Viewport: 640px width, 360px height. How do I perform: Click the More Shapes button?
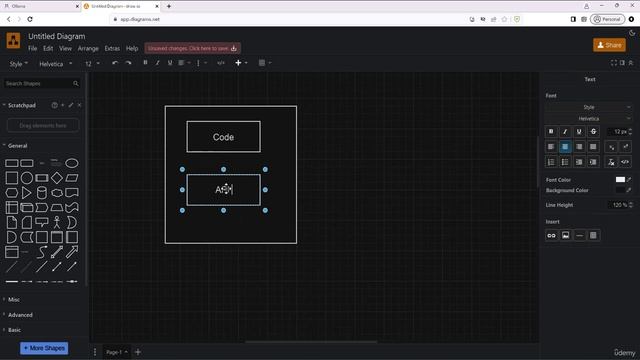[44, 348]
